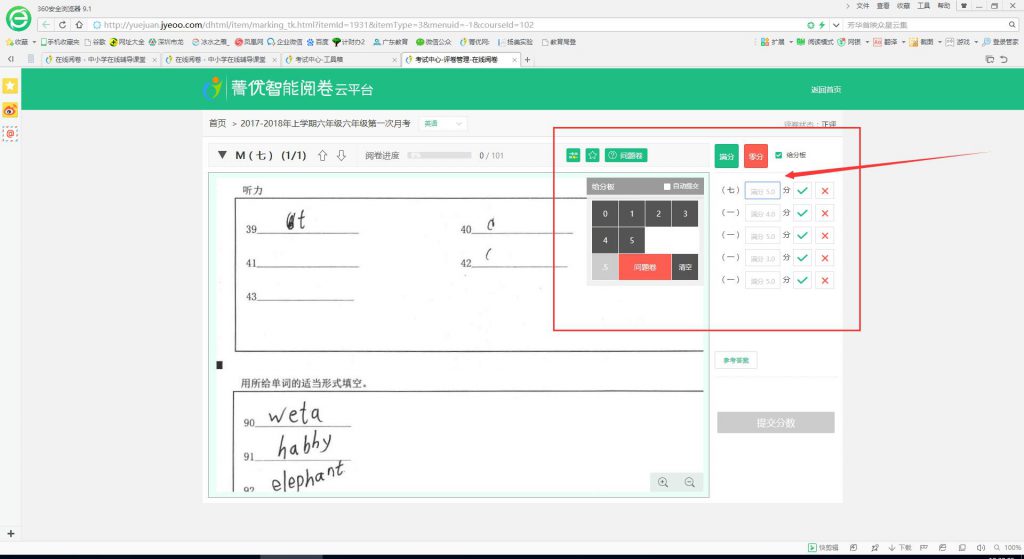Mark first score row (七) with red cross
Image resolution: width=1024 pixels, height=559 pixels.
824,190
